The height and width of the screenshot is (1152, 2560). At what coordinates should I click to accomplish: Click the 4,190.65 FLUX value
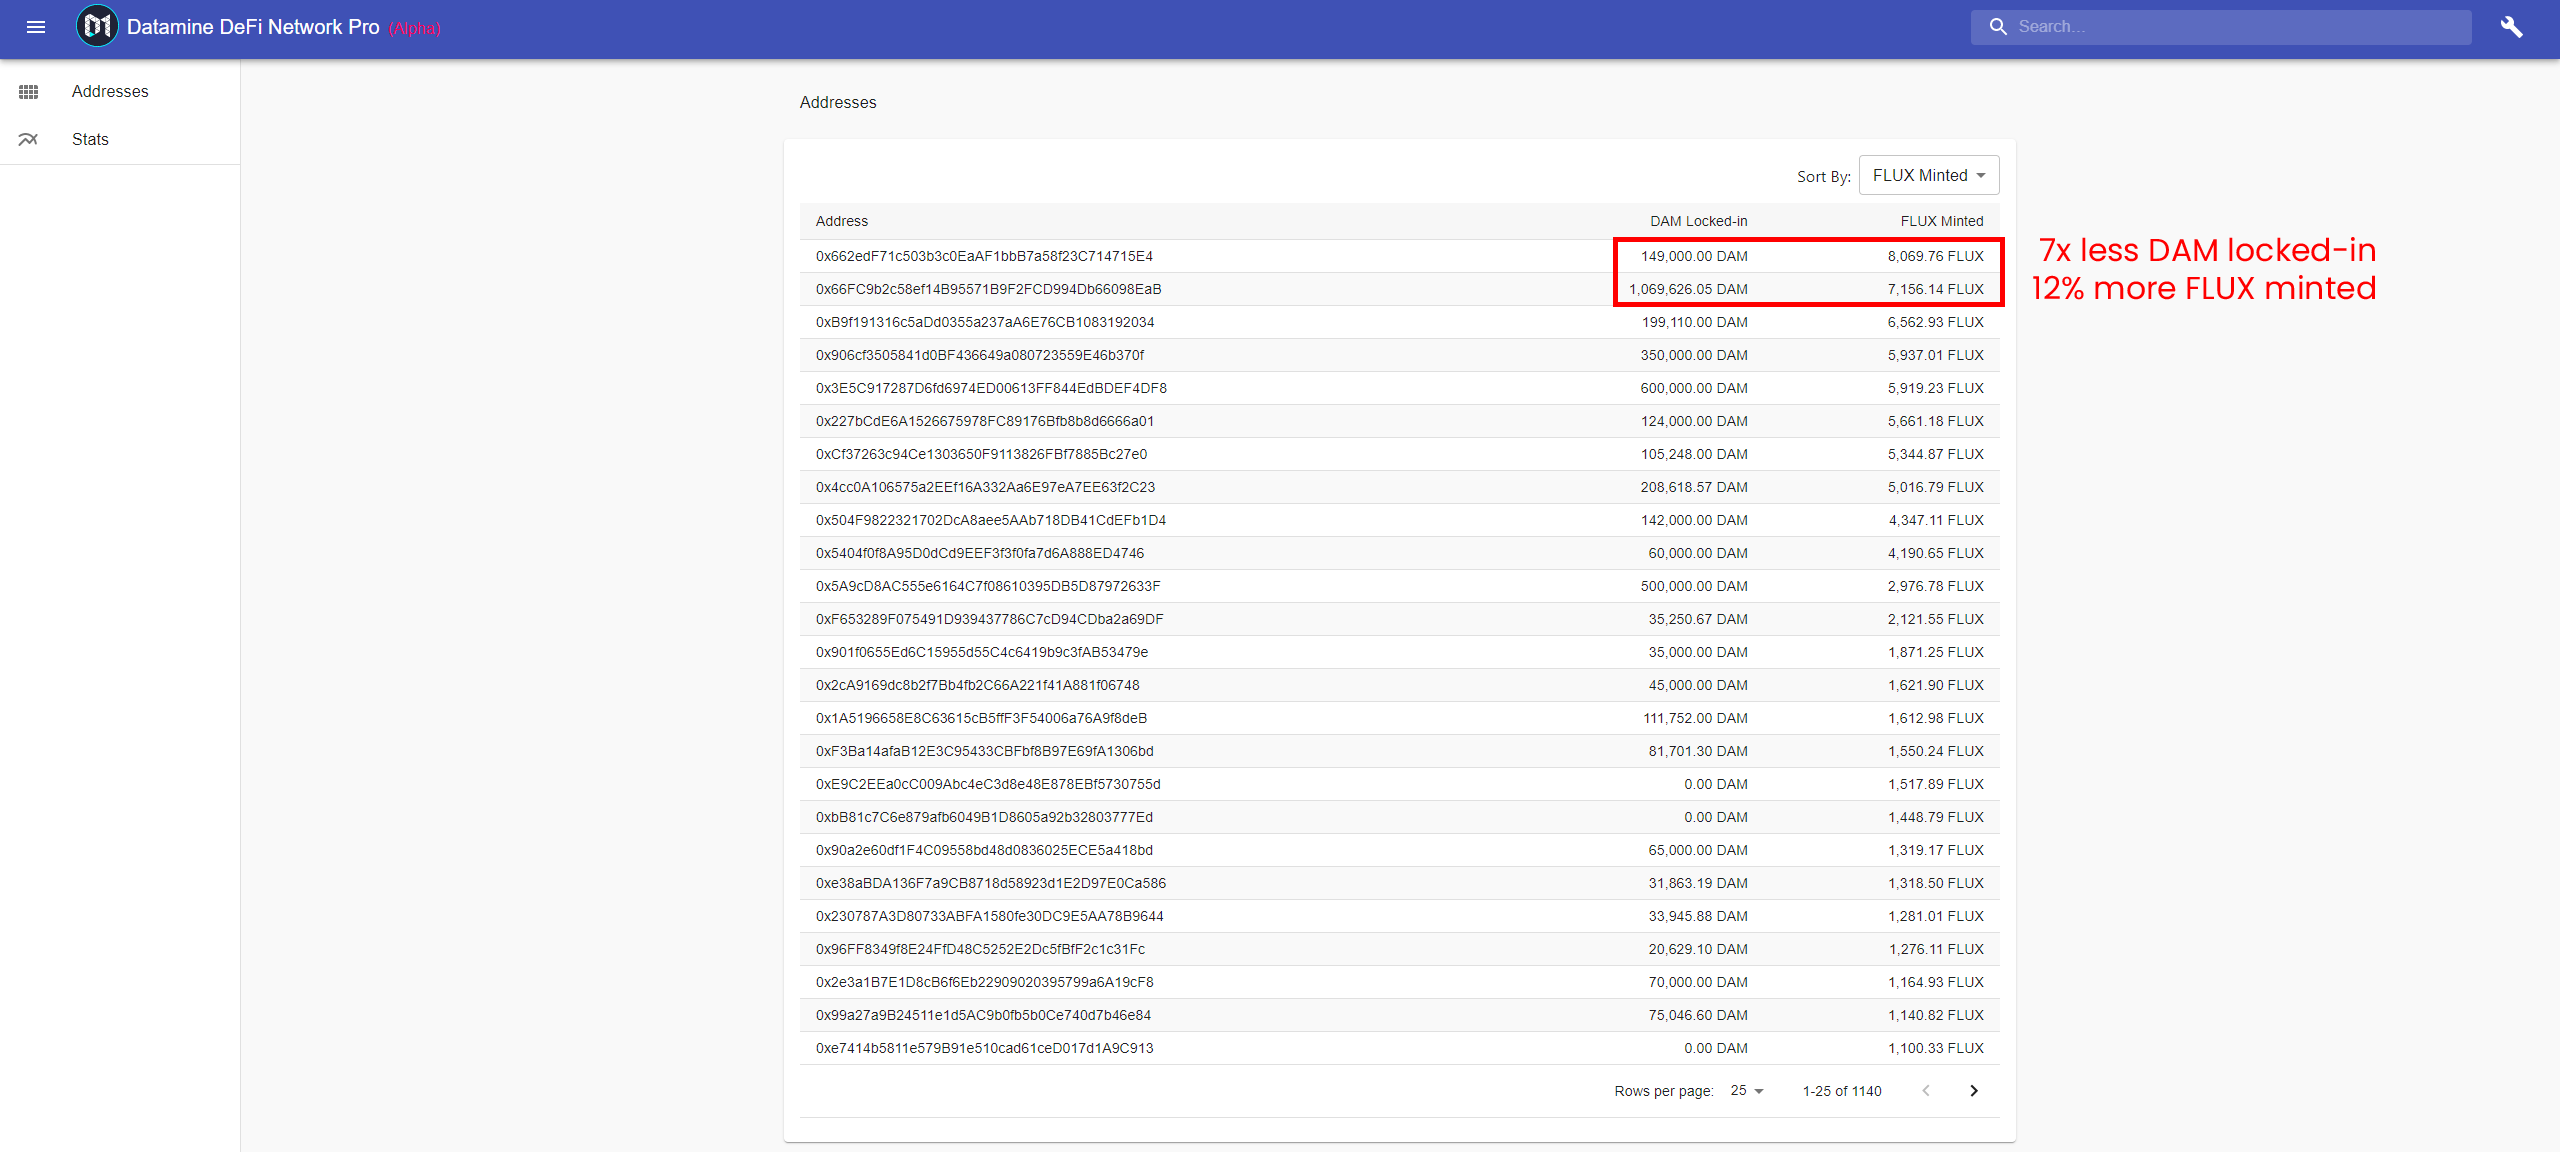pyautogui.click(x=1936, y=553)
